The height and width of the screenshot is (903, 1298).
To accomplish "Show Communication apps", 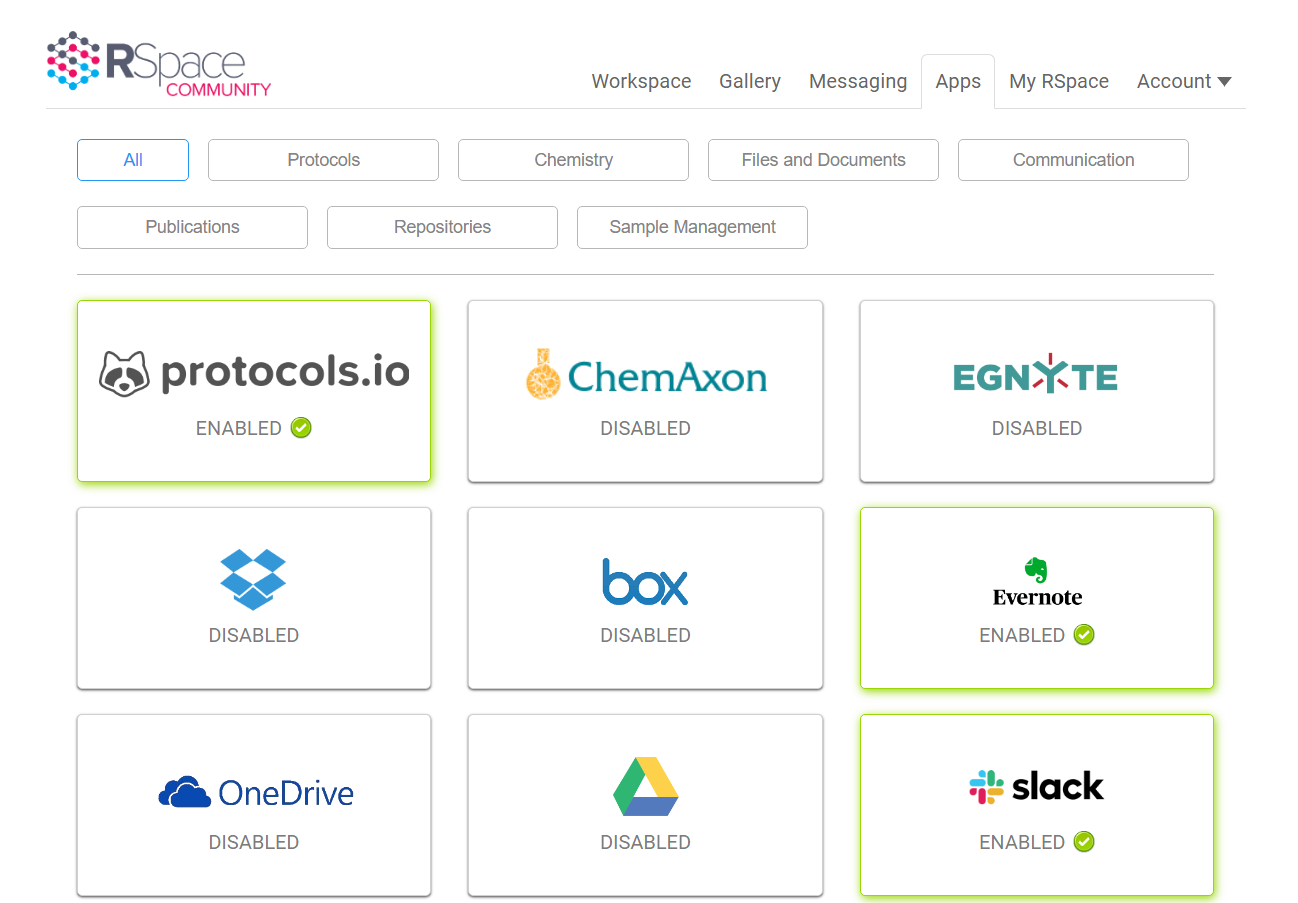I will tap(1073, 160).
